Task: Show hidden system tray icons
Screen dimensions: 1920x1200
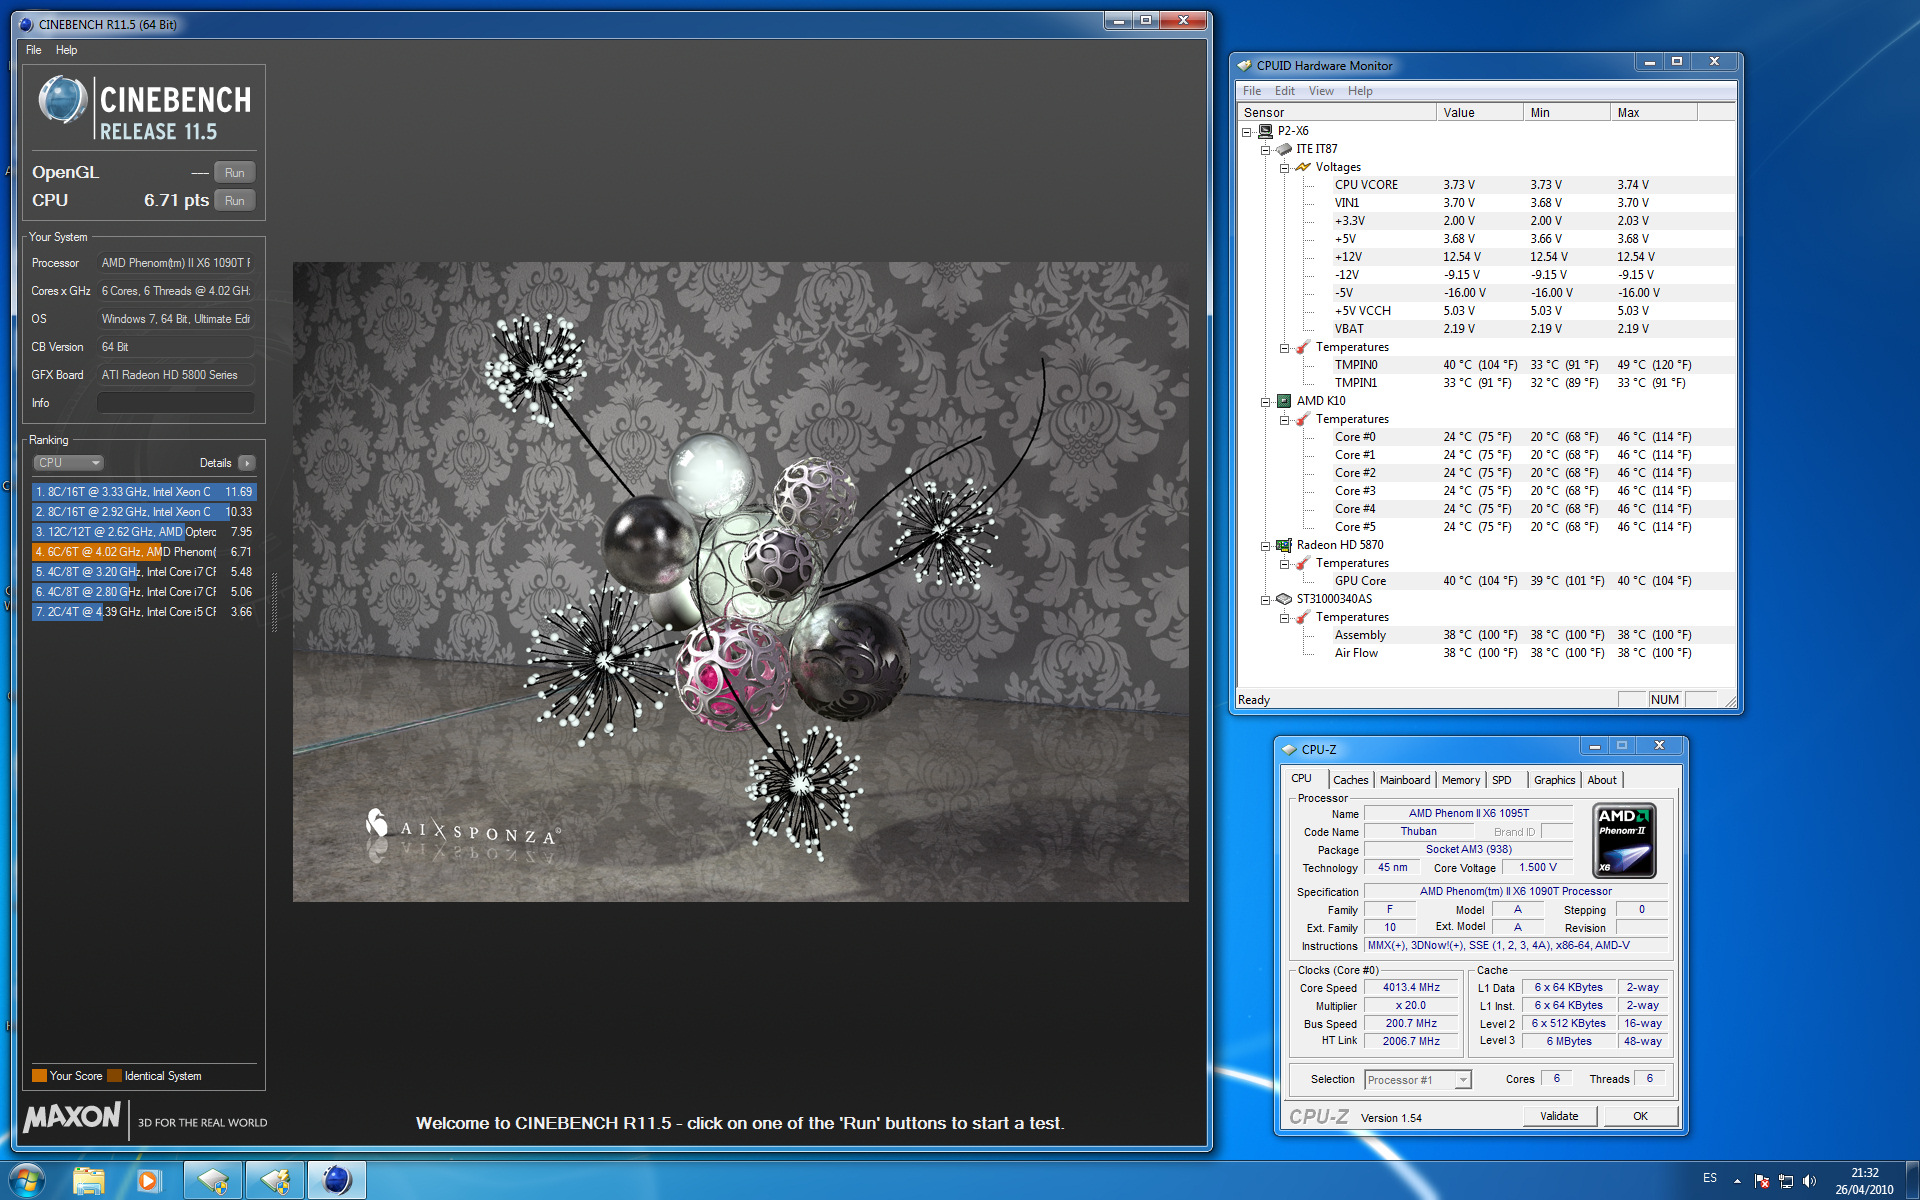Action: (1737, 1181)
